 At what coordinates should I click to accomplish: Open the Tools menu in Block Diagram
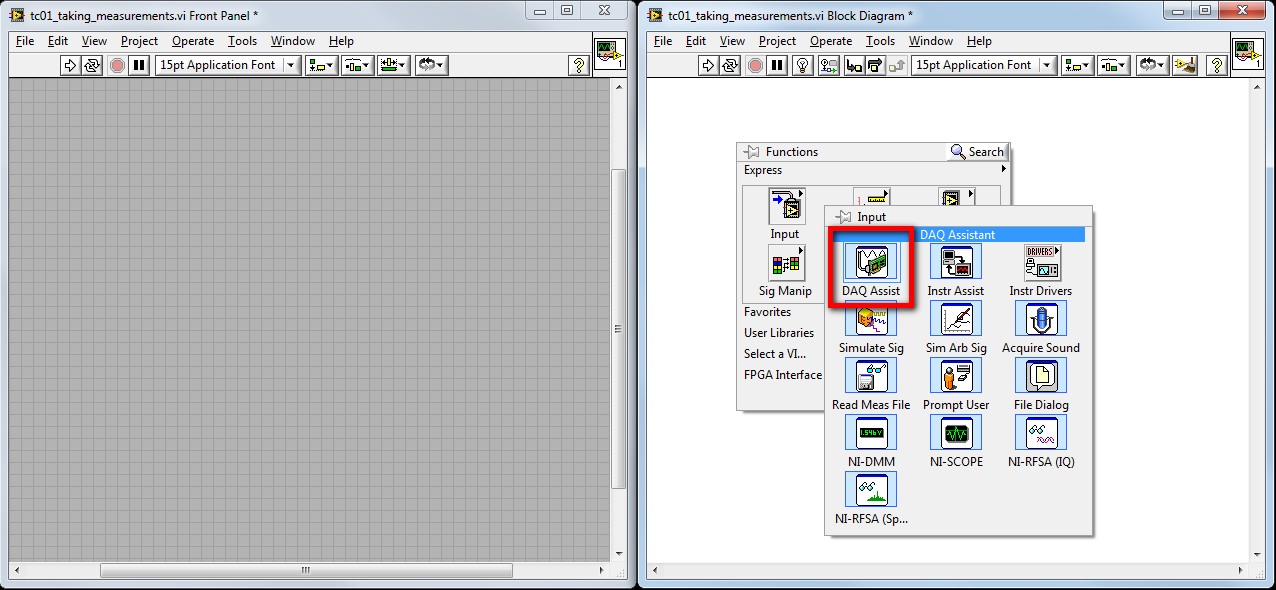880,41
